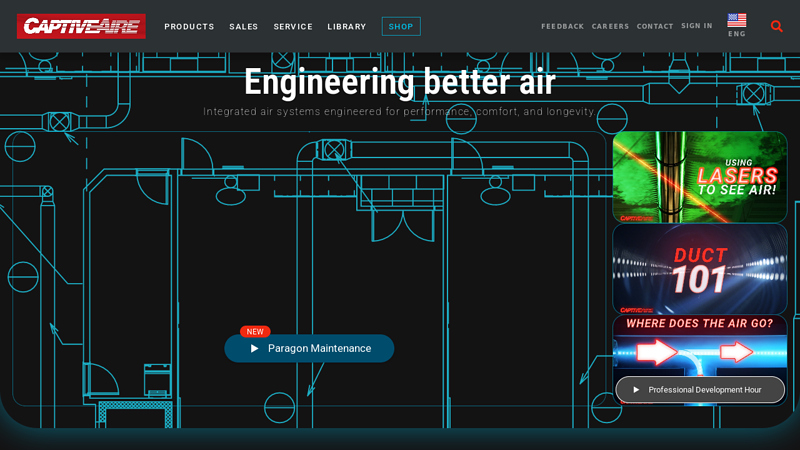Click the Sign In link

tap(697, 26)
